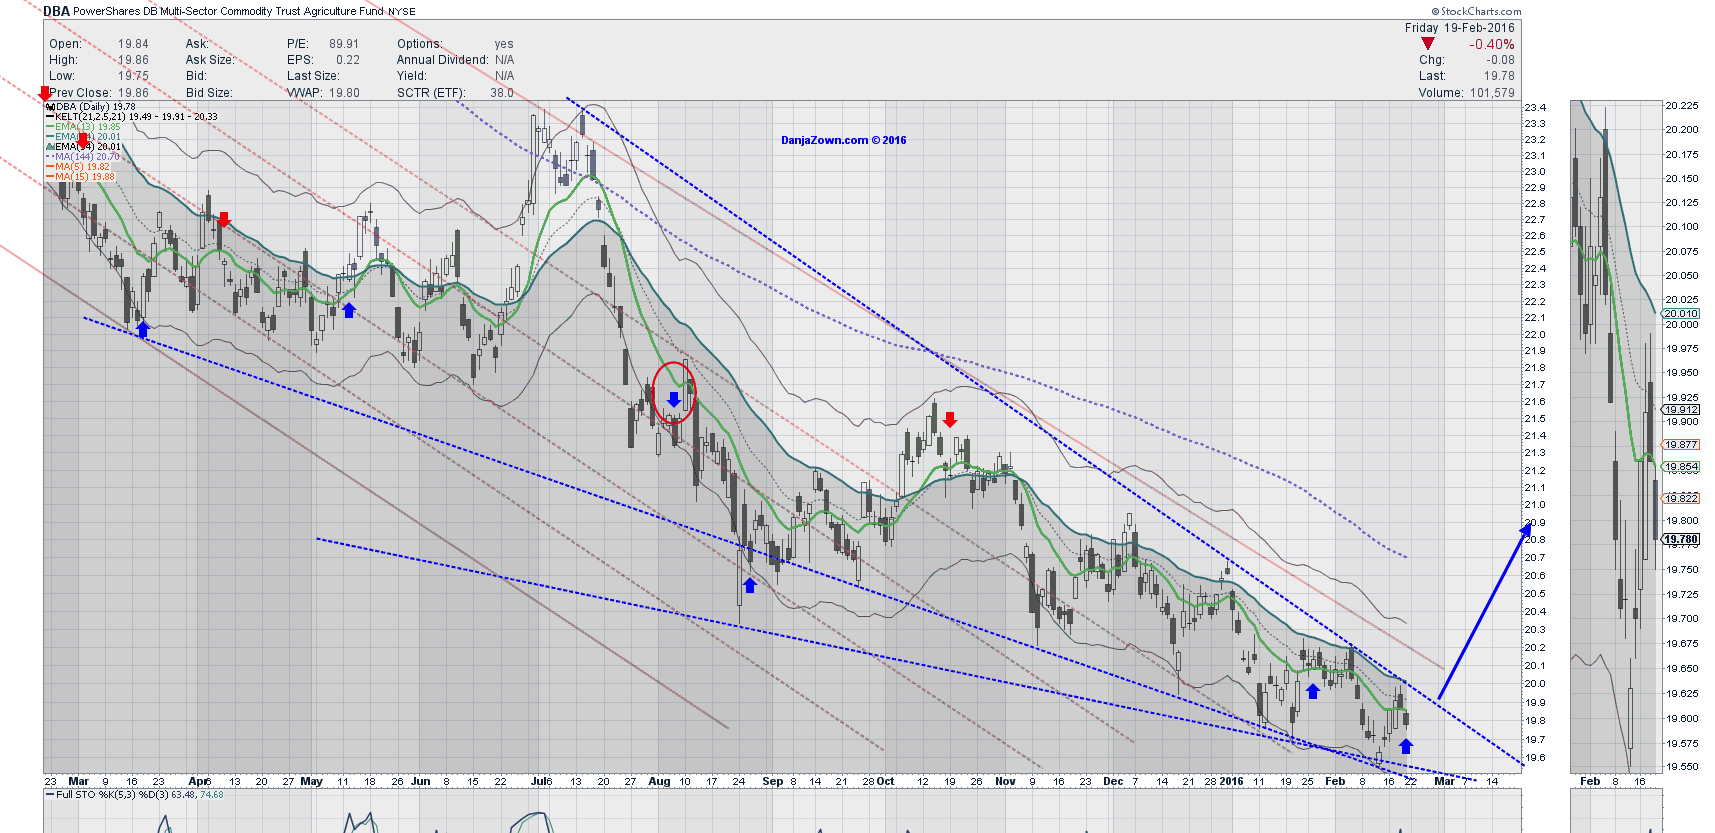The height and width of the screenshot is (833, 1715).
Task: Click the 19.912 price tag on zoom panel
Action: point(1681,410)
